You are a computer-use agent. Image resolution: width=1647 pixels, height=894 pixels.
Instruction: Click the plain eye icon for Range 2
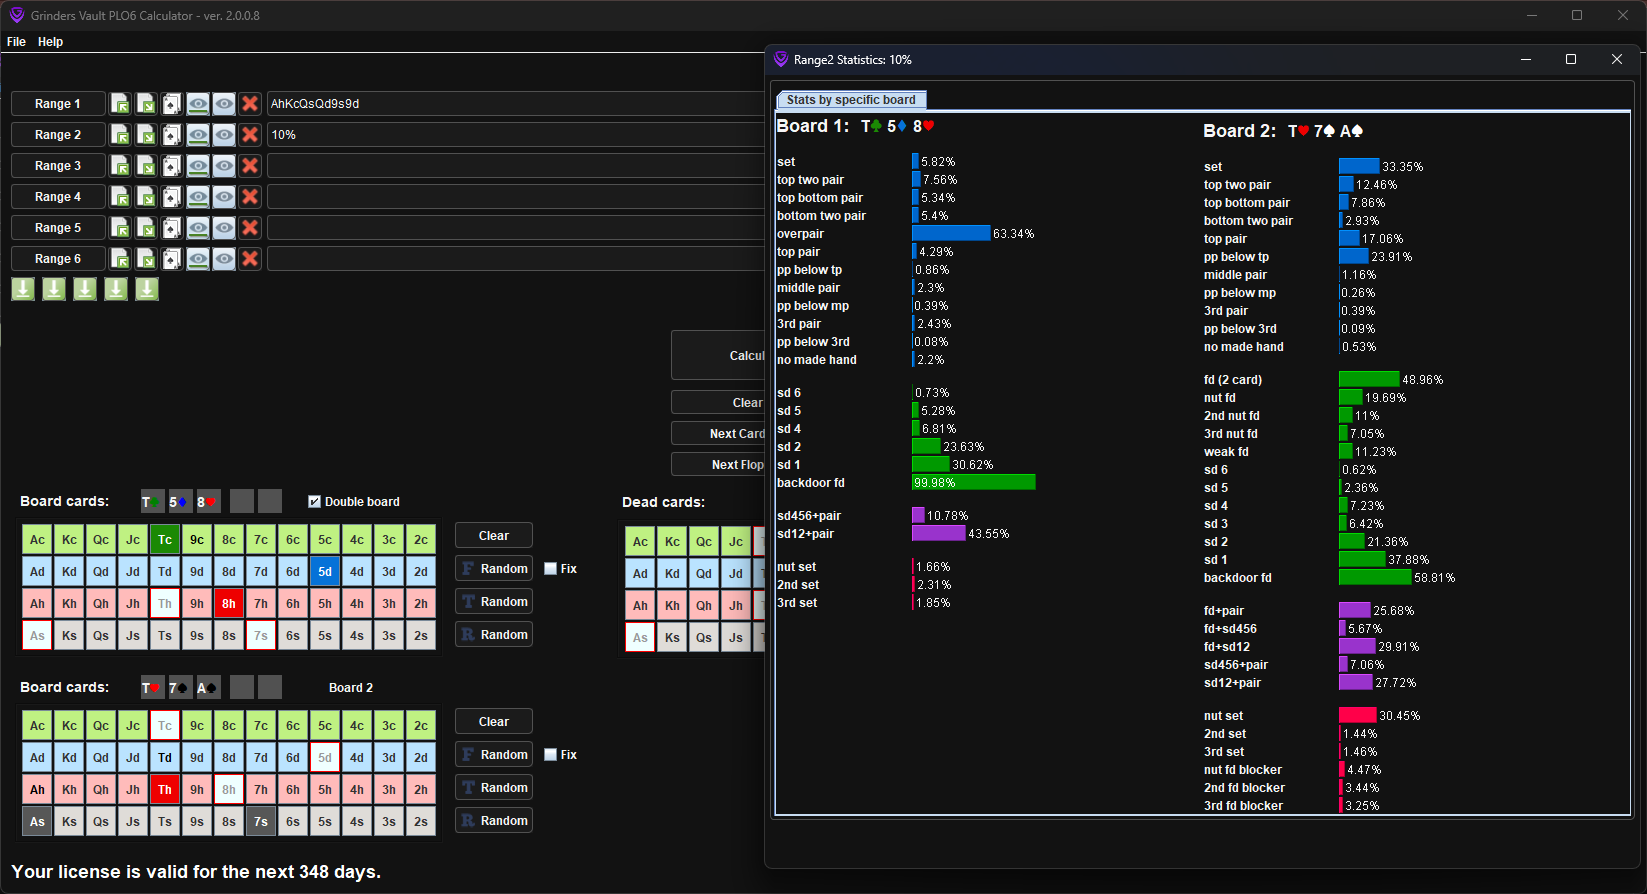[x=224, y=135]
